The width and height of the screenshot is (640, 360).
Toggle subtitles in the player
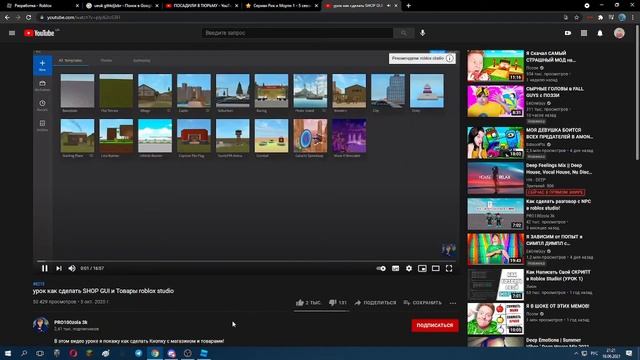(396, 268)
